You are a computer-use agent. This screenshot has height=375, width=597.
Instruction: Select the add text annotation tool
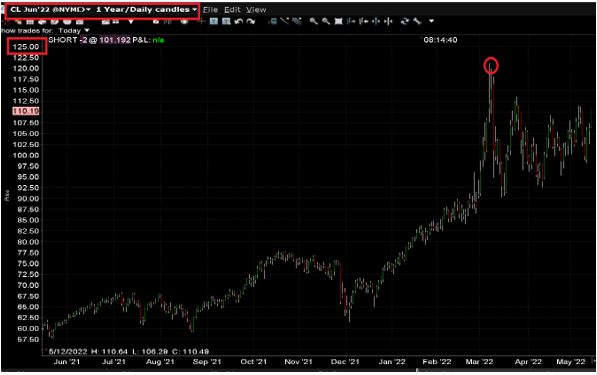(x=214, y=21)
